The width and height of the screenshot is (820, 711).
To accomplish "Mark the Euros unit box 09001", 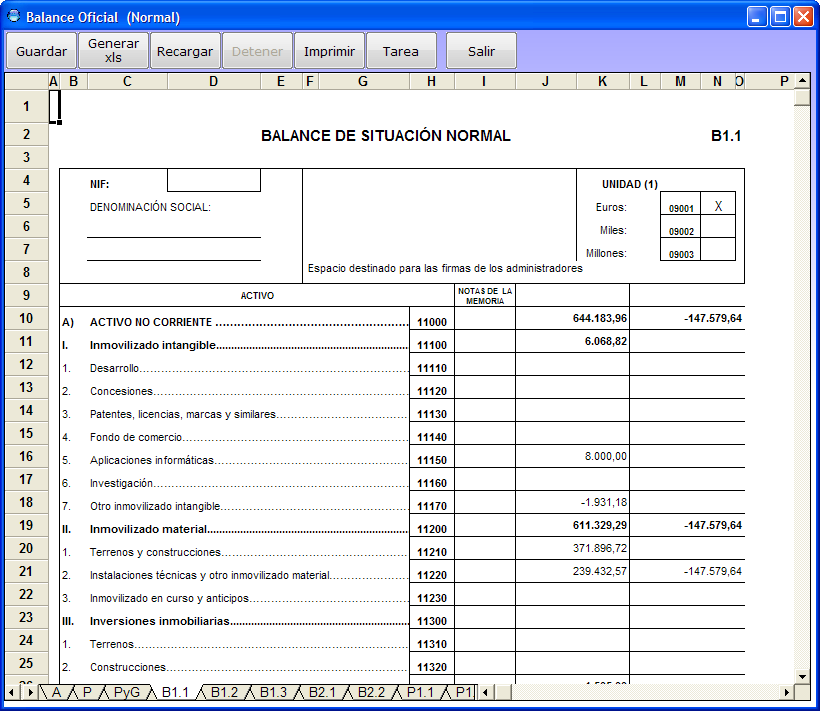I will pyautogui.click(x=718, y=203).
